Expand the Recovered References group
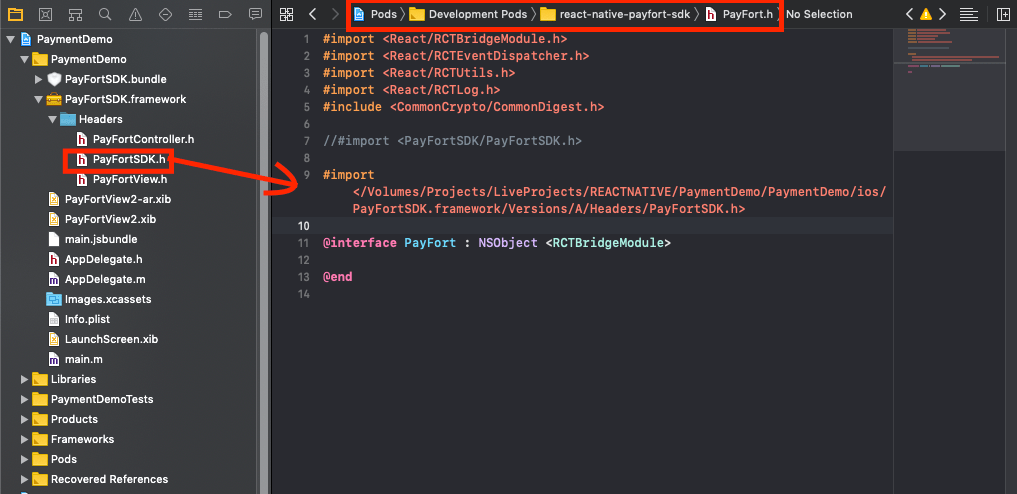Image resolution: width=1017 pixels, height=494 pixels. (x=25, y=479)
